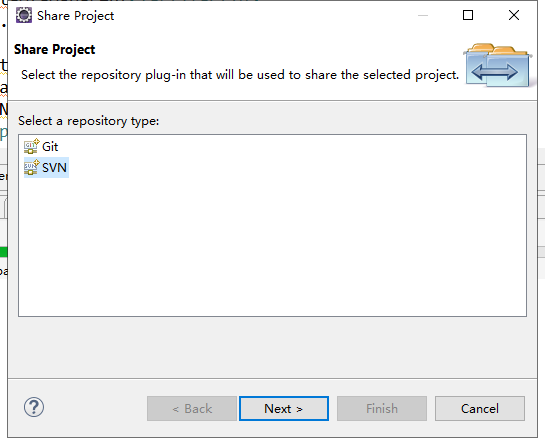Minimize the Share Project dialog
Screen dimensions: 545x445
[423, 15]
